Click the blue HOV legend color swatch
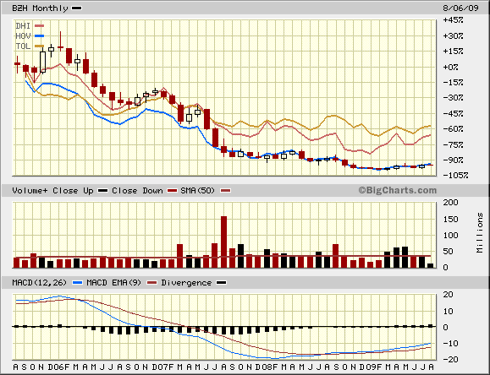 point(39,36)
